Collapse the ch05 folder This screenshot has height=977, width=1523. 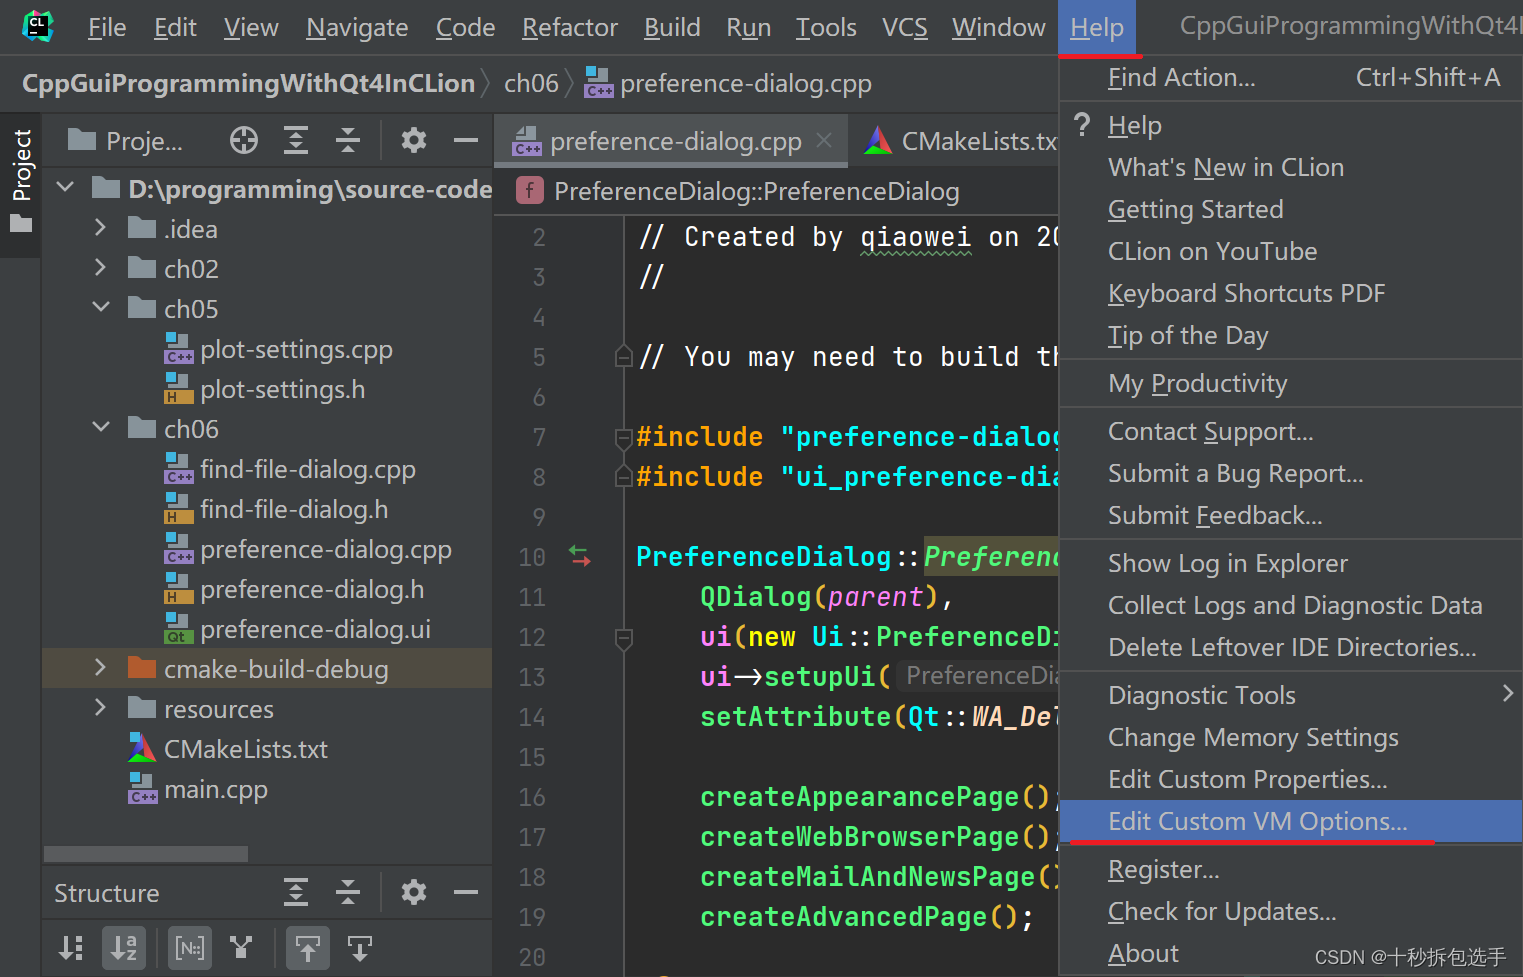click(x=101, y=308)
